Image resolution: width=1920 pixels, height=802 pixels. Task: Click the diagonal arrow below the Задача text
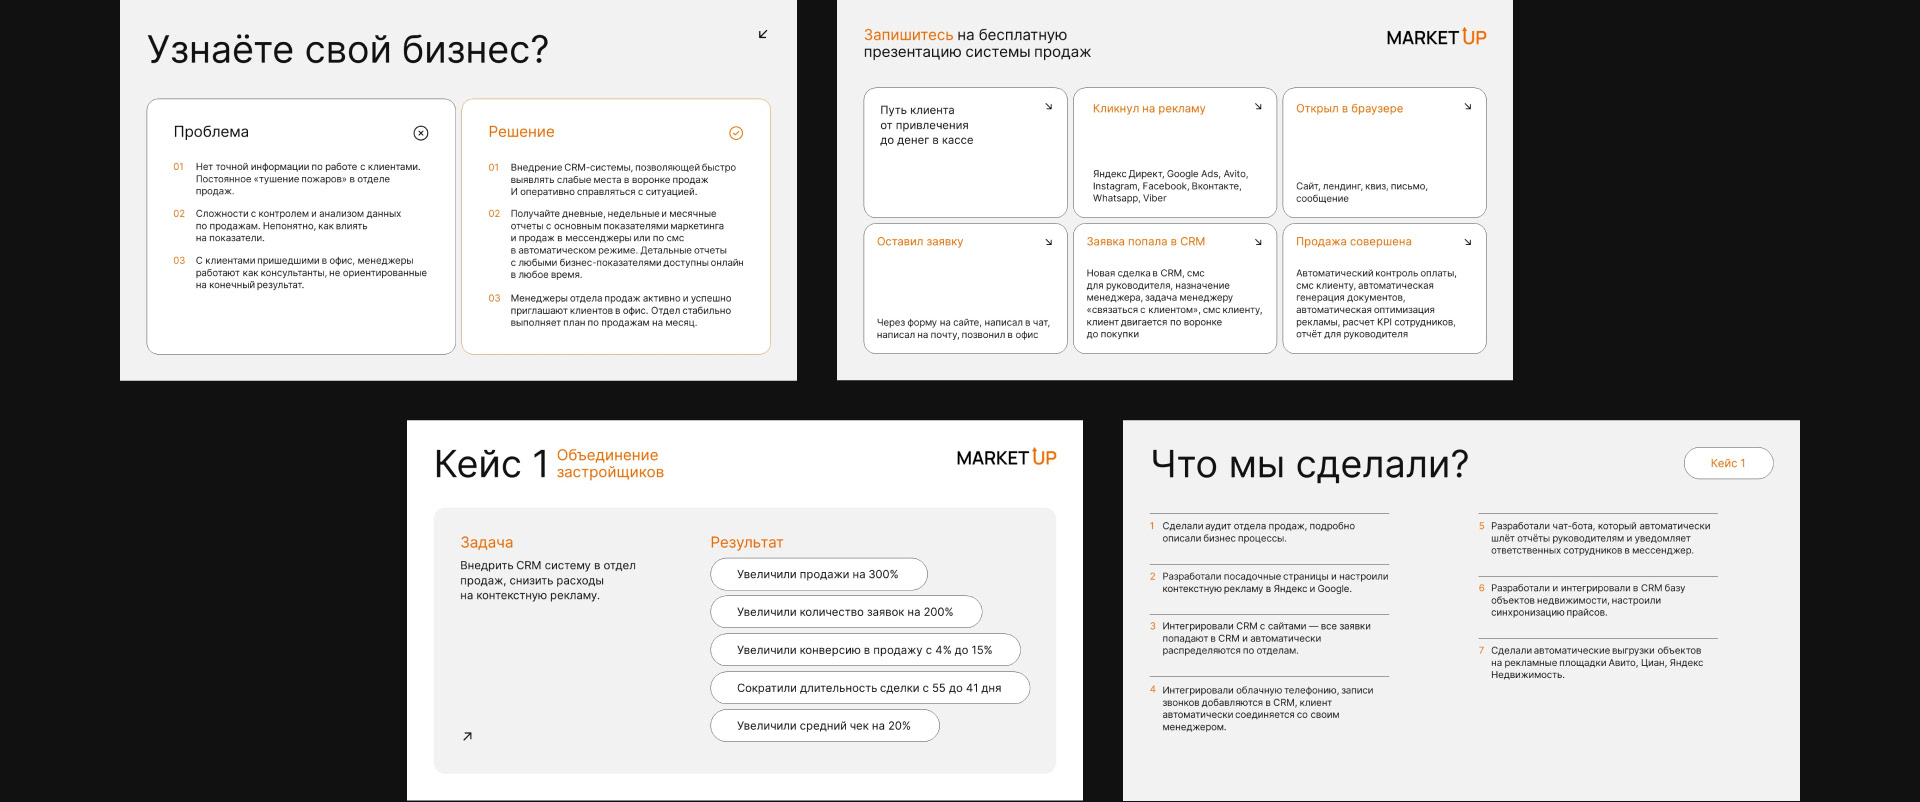(467, 736)
